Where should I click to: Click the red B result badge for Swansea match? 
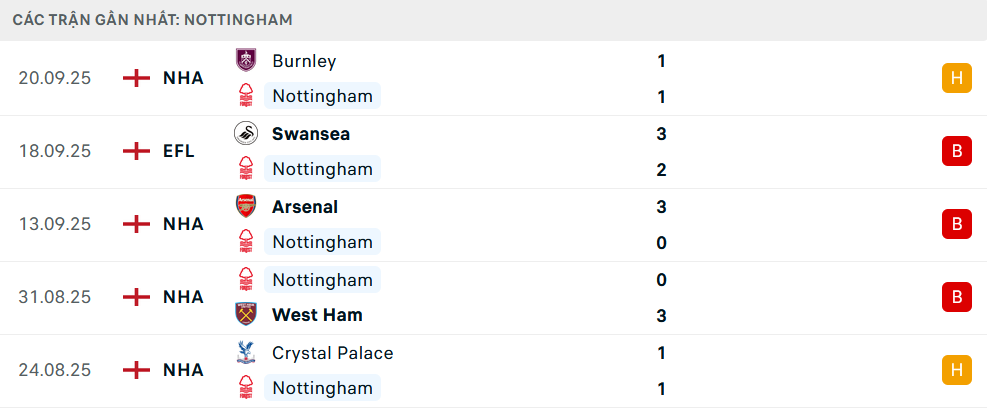pyautogui.click(x=956, y=151)
